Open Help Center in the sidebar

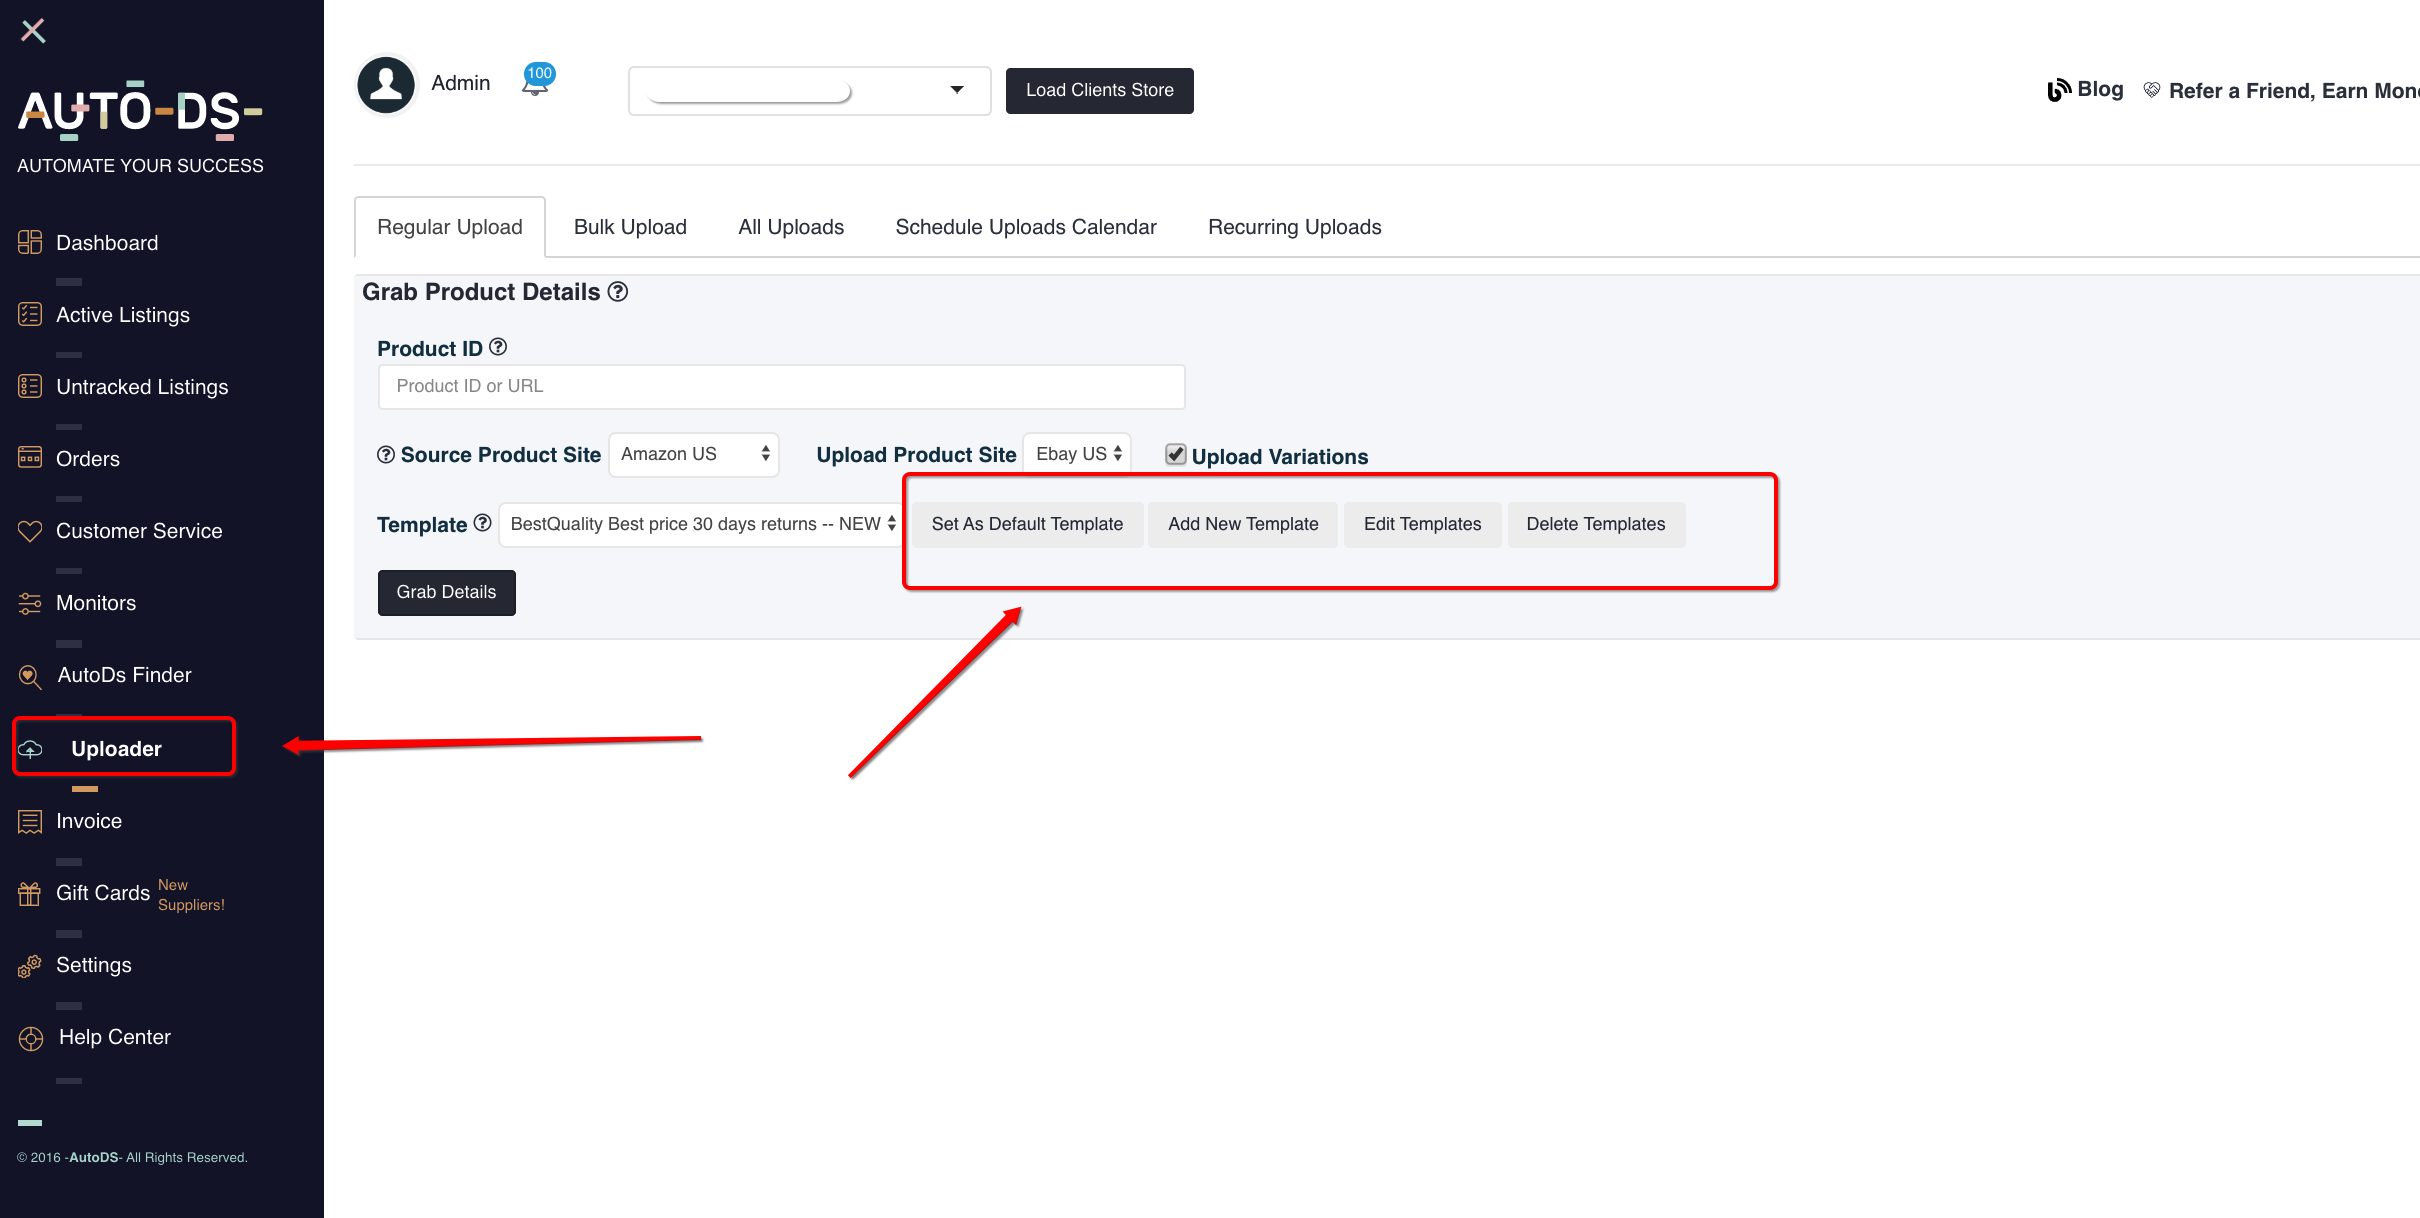pos(115,1037)
